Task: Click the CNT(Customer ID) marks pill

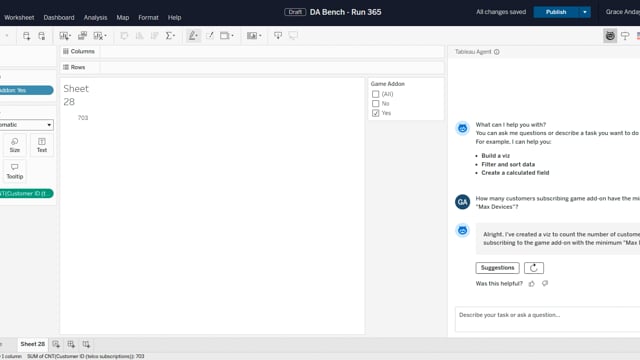Action: click(x=26, y=193)
